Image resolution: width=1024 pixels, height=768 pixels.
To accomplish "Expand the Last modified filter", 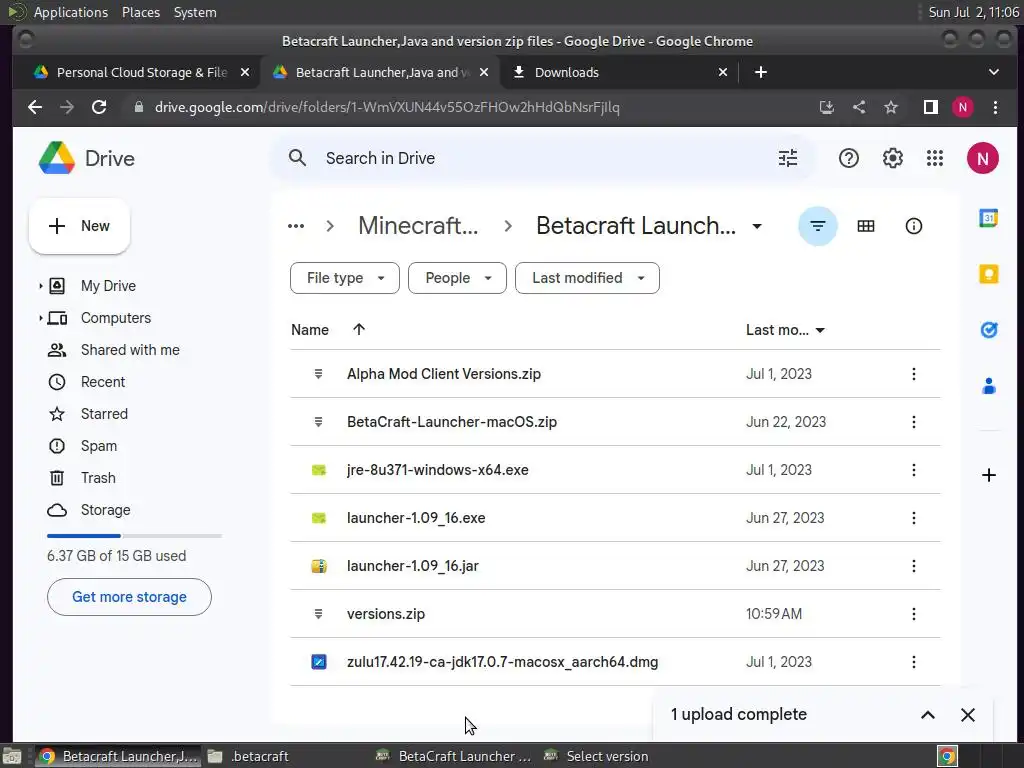I will click(587, 278).
